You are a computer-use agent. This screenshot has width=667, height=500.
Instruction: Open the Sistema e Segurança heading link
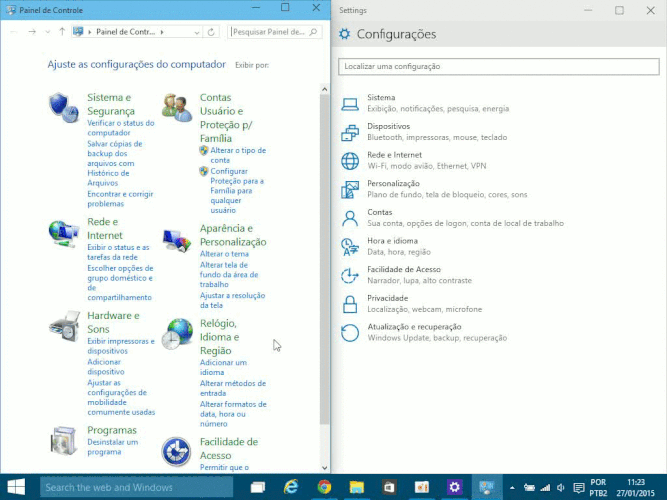(111, 104)
